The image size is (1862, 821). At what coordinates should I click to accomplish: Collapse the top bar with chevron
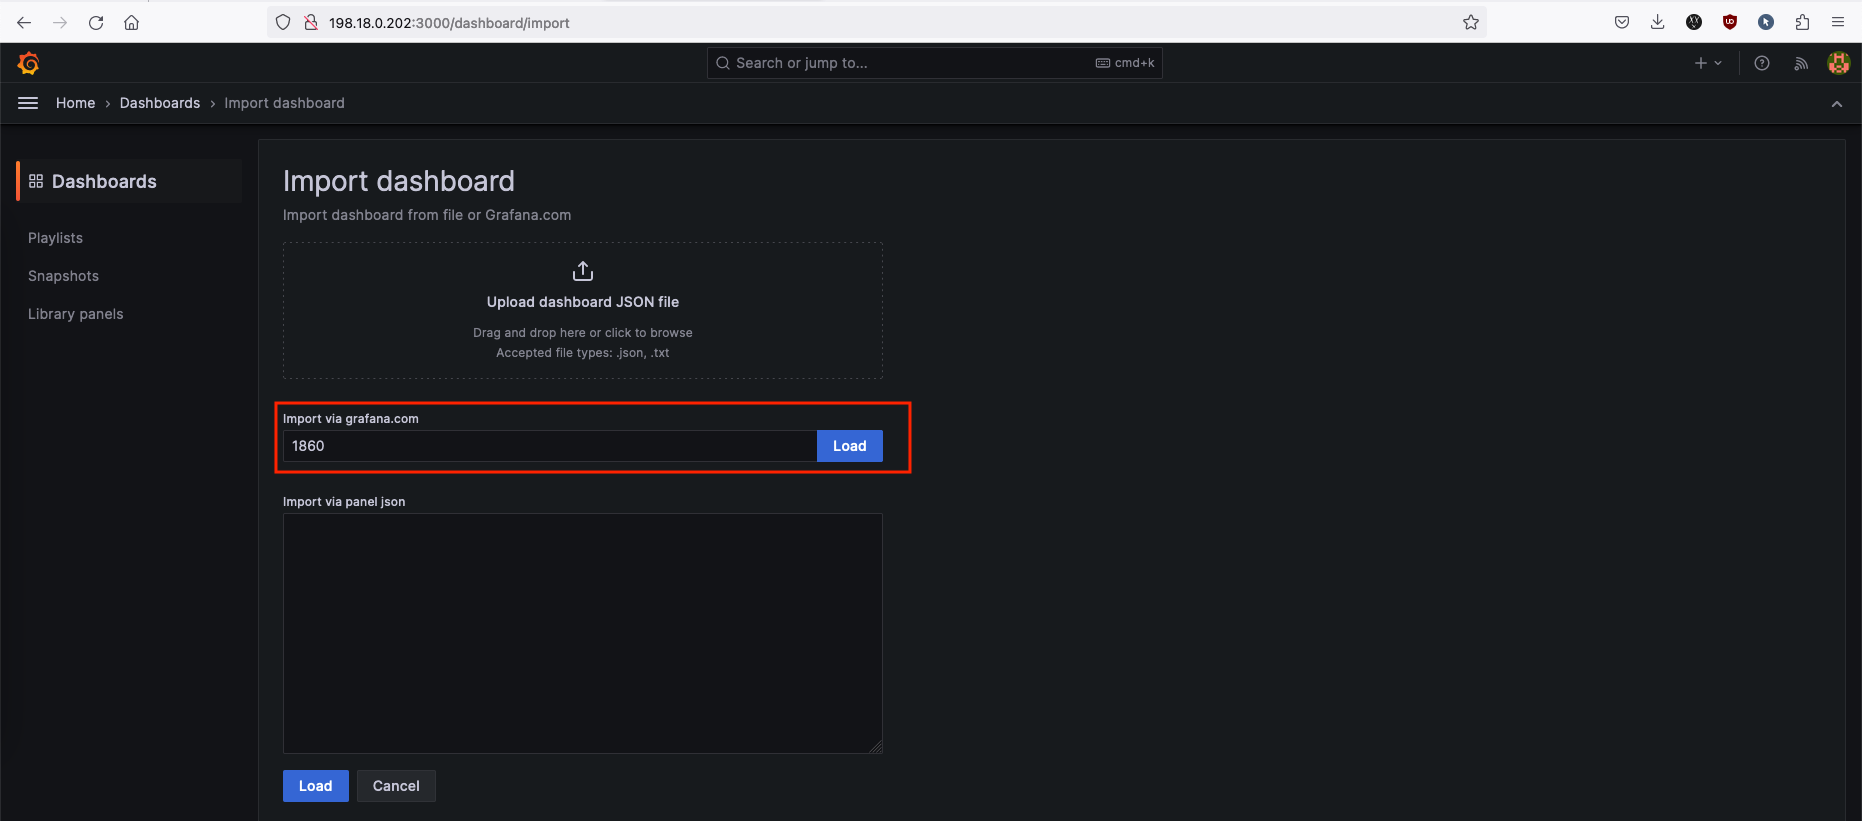click(1836, 104)
